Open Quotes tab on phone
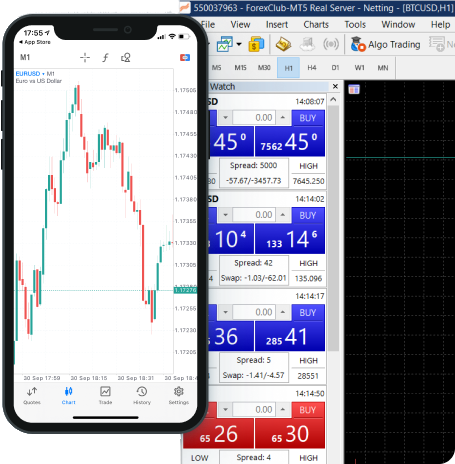The image size is (455, 464). tap(32, 396)
